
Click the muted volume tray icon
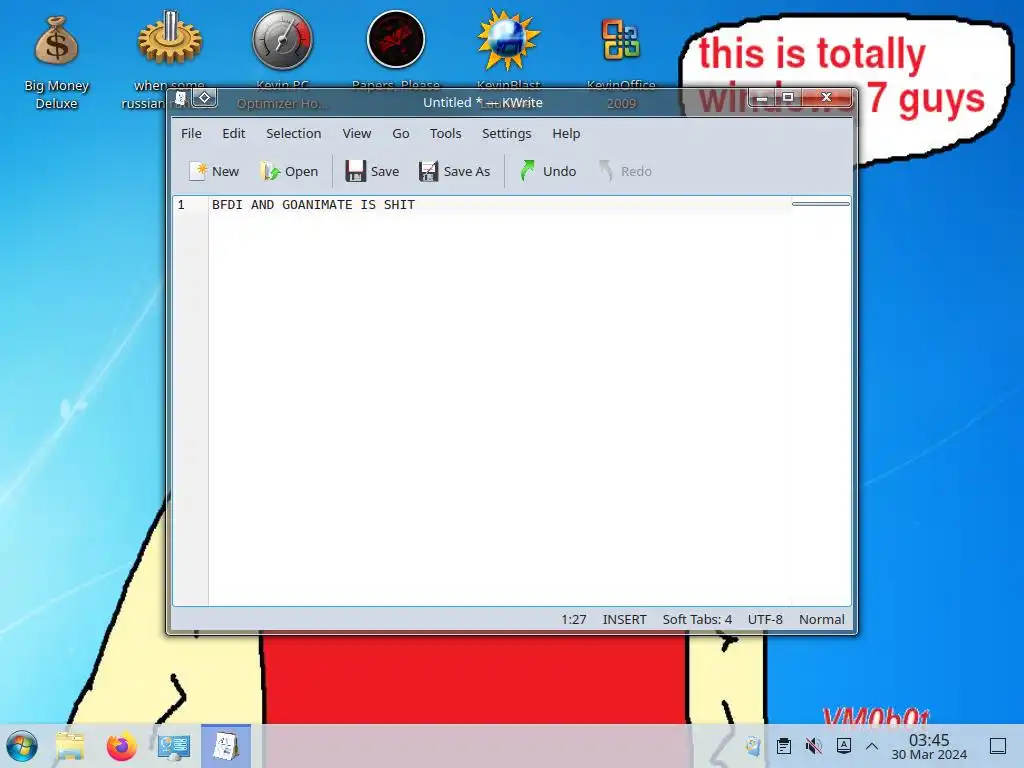pos(814,746)
